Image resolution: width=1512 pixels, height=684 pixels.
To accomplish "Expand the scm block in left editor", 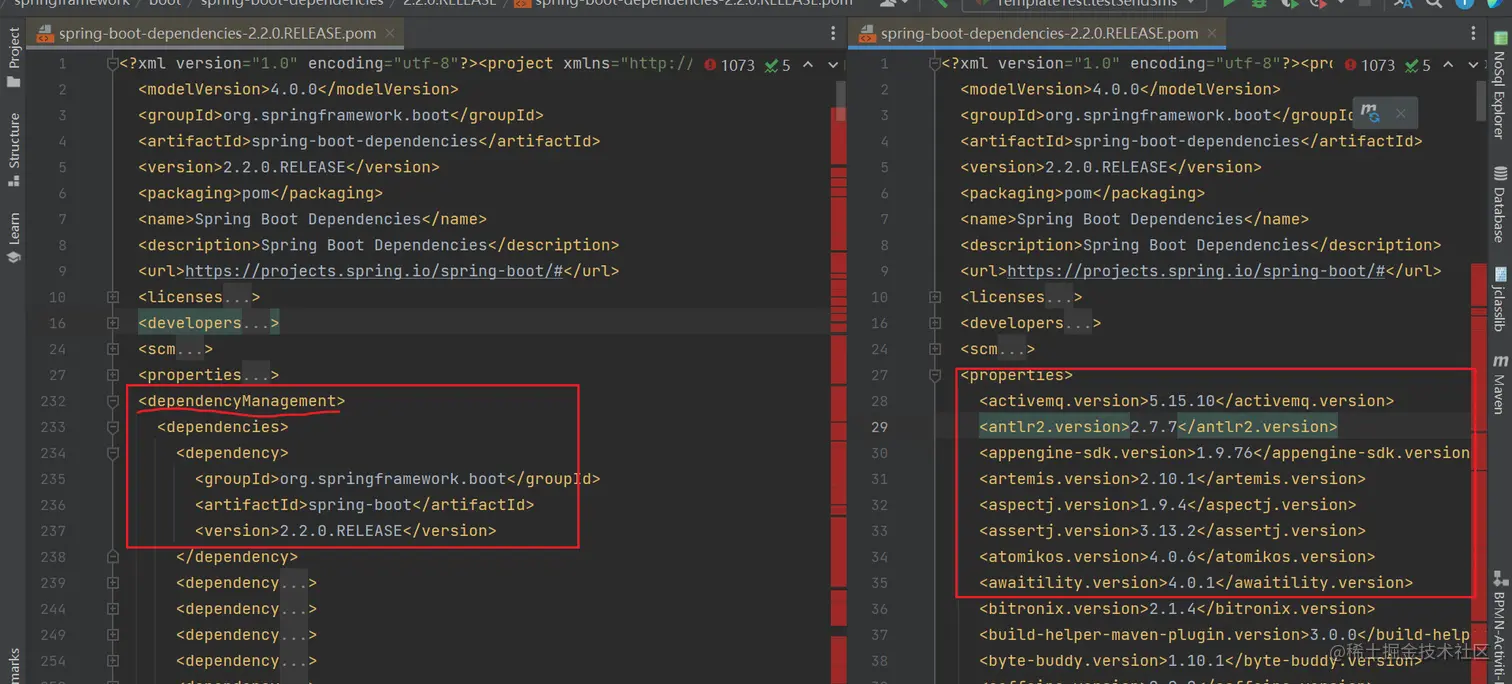I will click(113, 349).
